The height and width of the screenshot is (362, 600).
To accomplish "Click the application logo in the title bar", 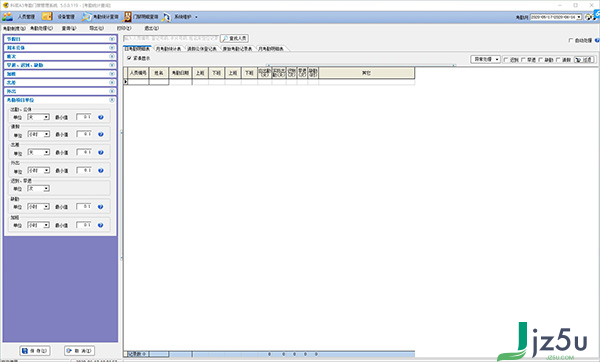I will [x=5, y=5].
